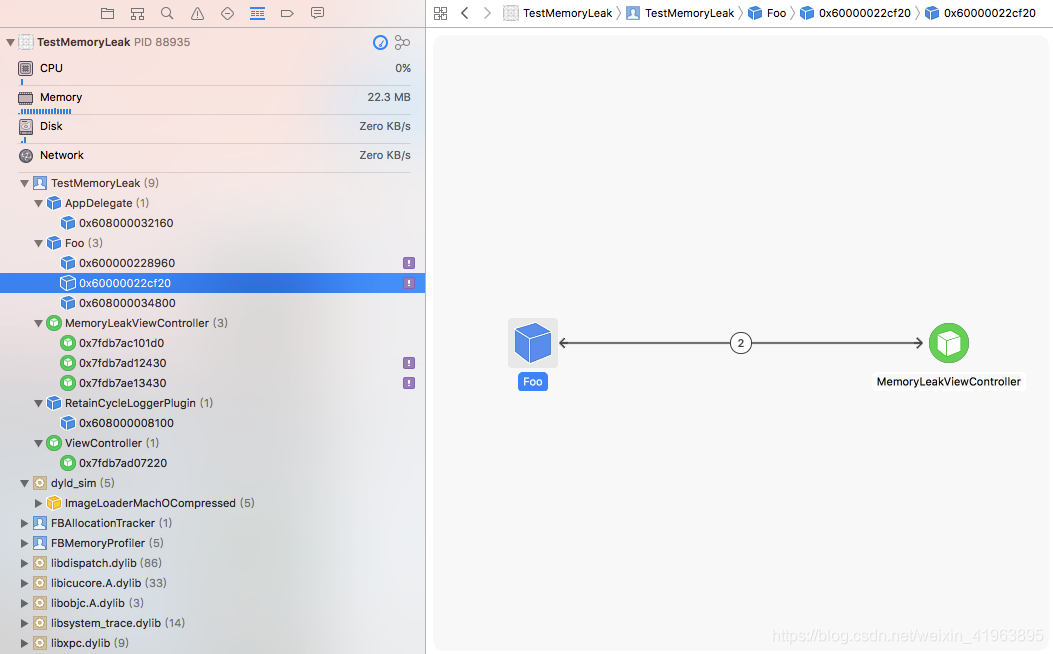Select the breakpoint diamond icon

227,13
